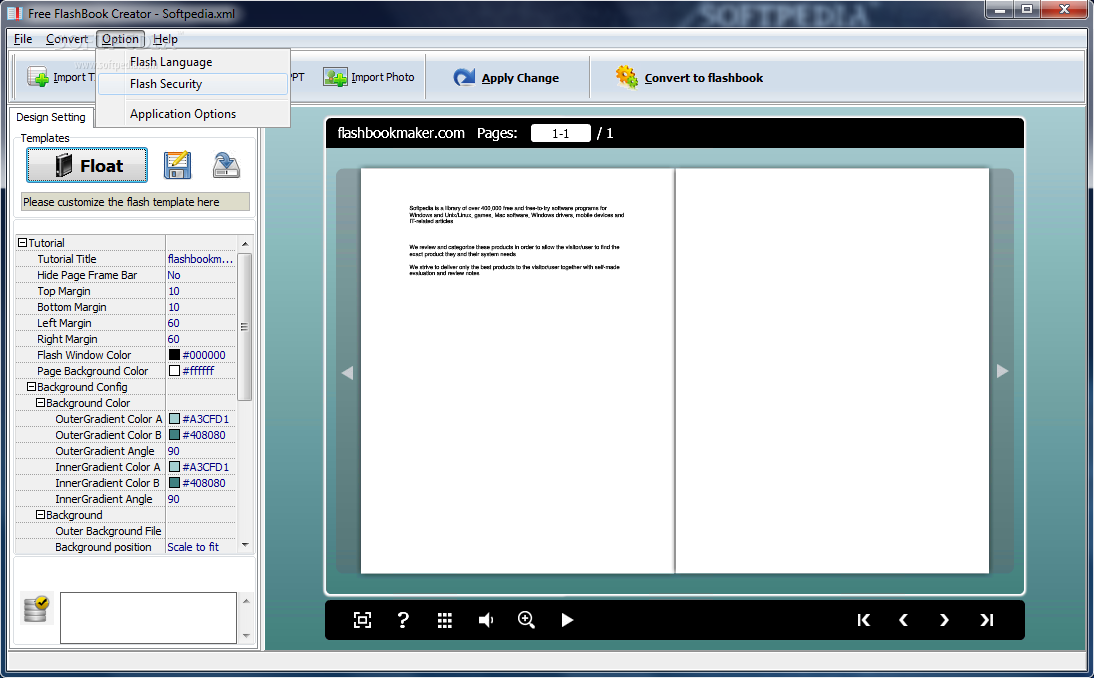Viewport: 1094px width, 678px height.
Task: Click the help question mark icon
Action: pyautogui.click(x=403, y=620)
